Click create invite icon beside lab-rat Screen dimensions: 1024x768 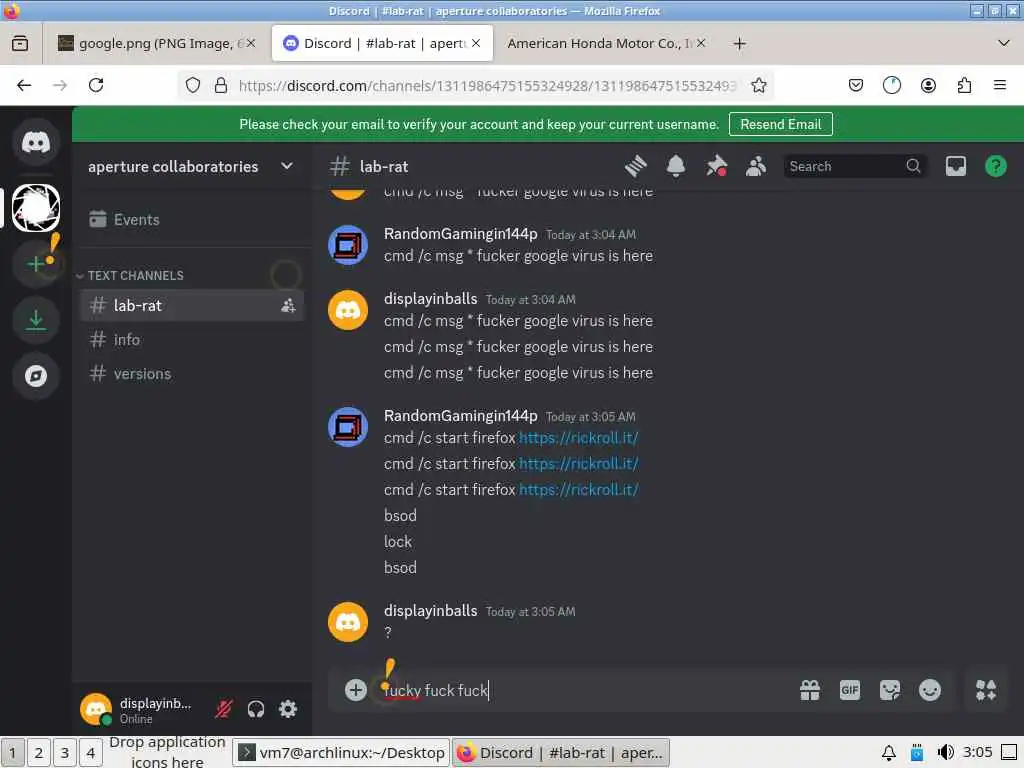tap(288, 305)
